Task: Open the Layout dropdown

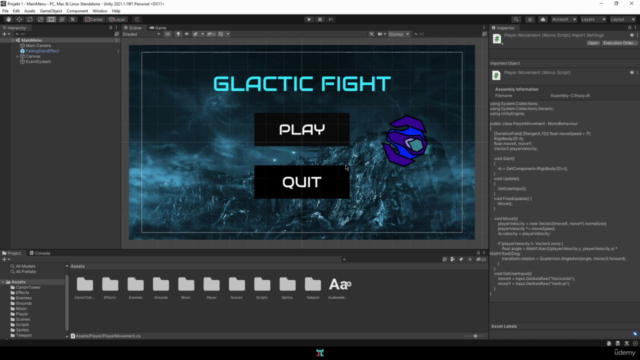Action: coord(622,19)
